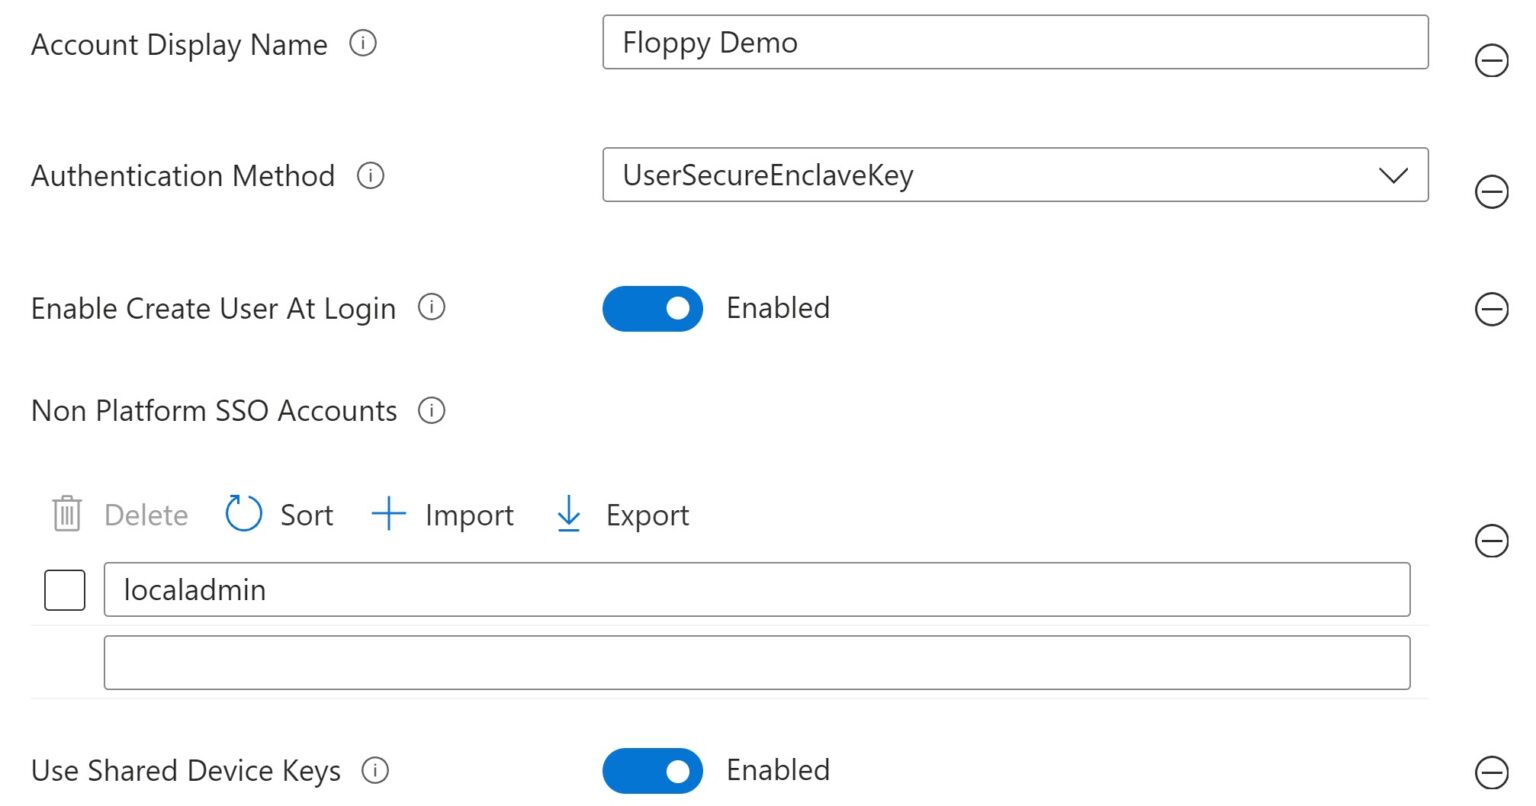1536x806 pixels.
Task: Click the Enable Create User At Login info icon
Action: click(432, 308)
